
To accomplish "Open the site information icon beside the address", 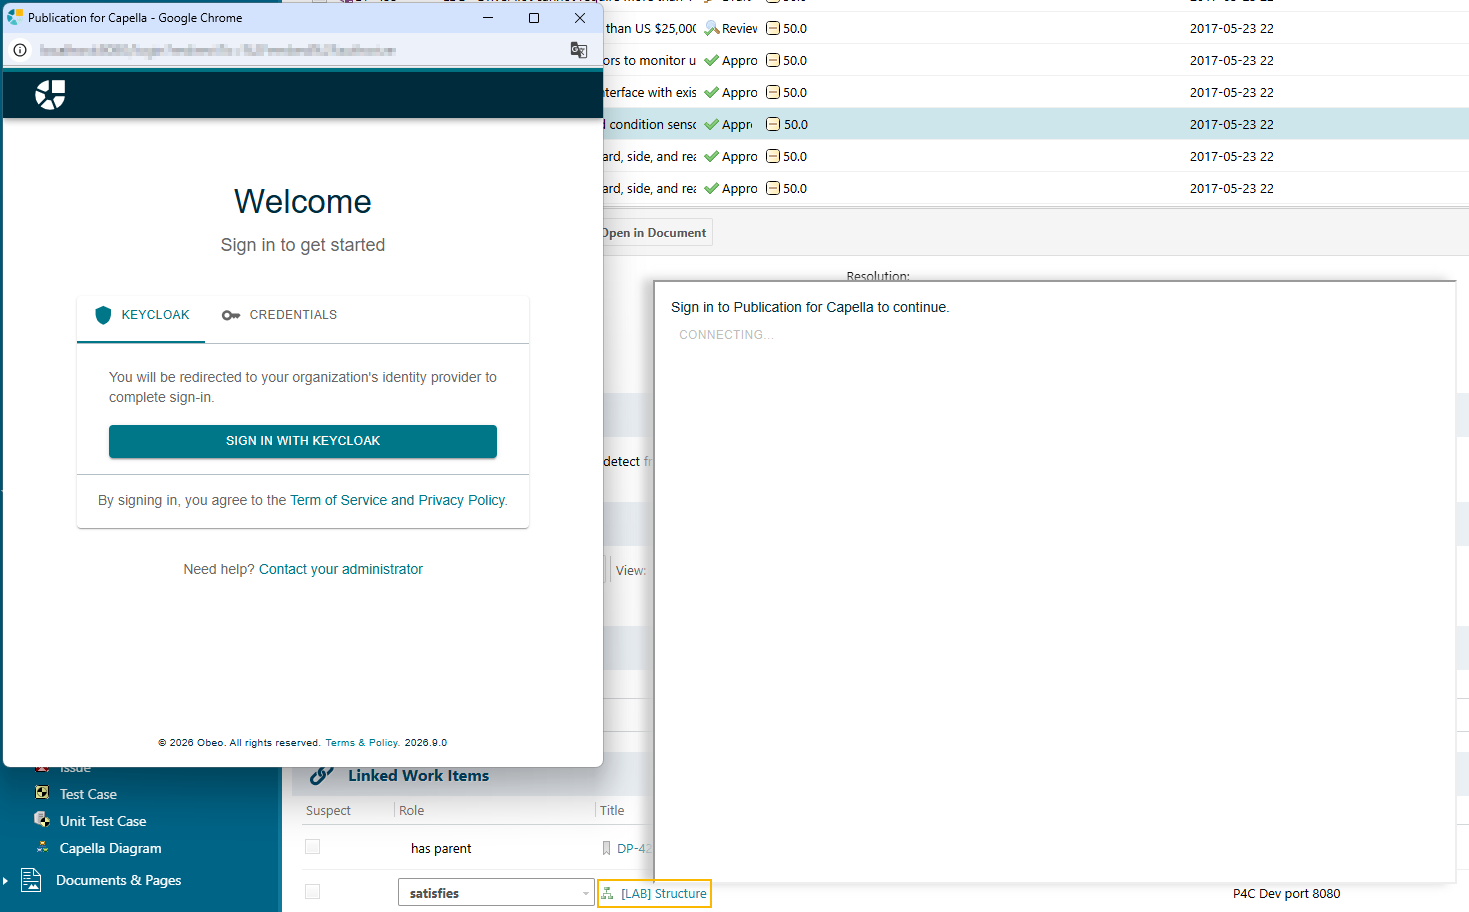I will click(20, 50).
